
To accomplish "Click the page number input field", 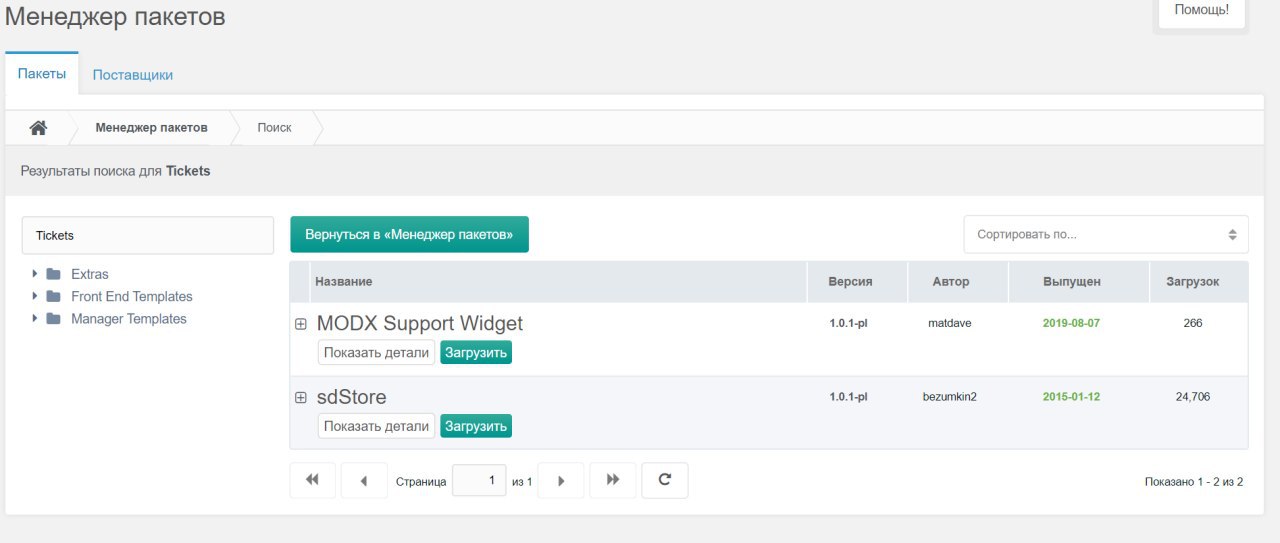I will pos(479,481).
